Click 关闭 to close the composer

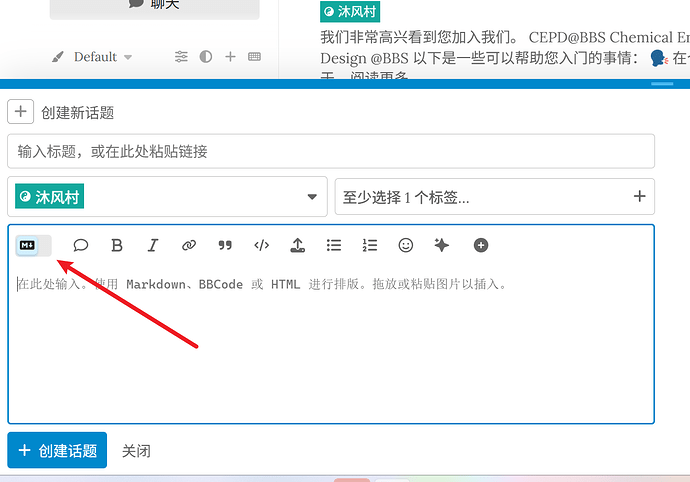coord(136,451)
